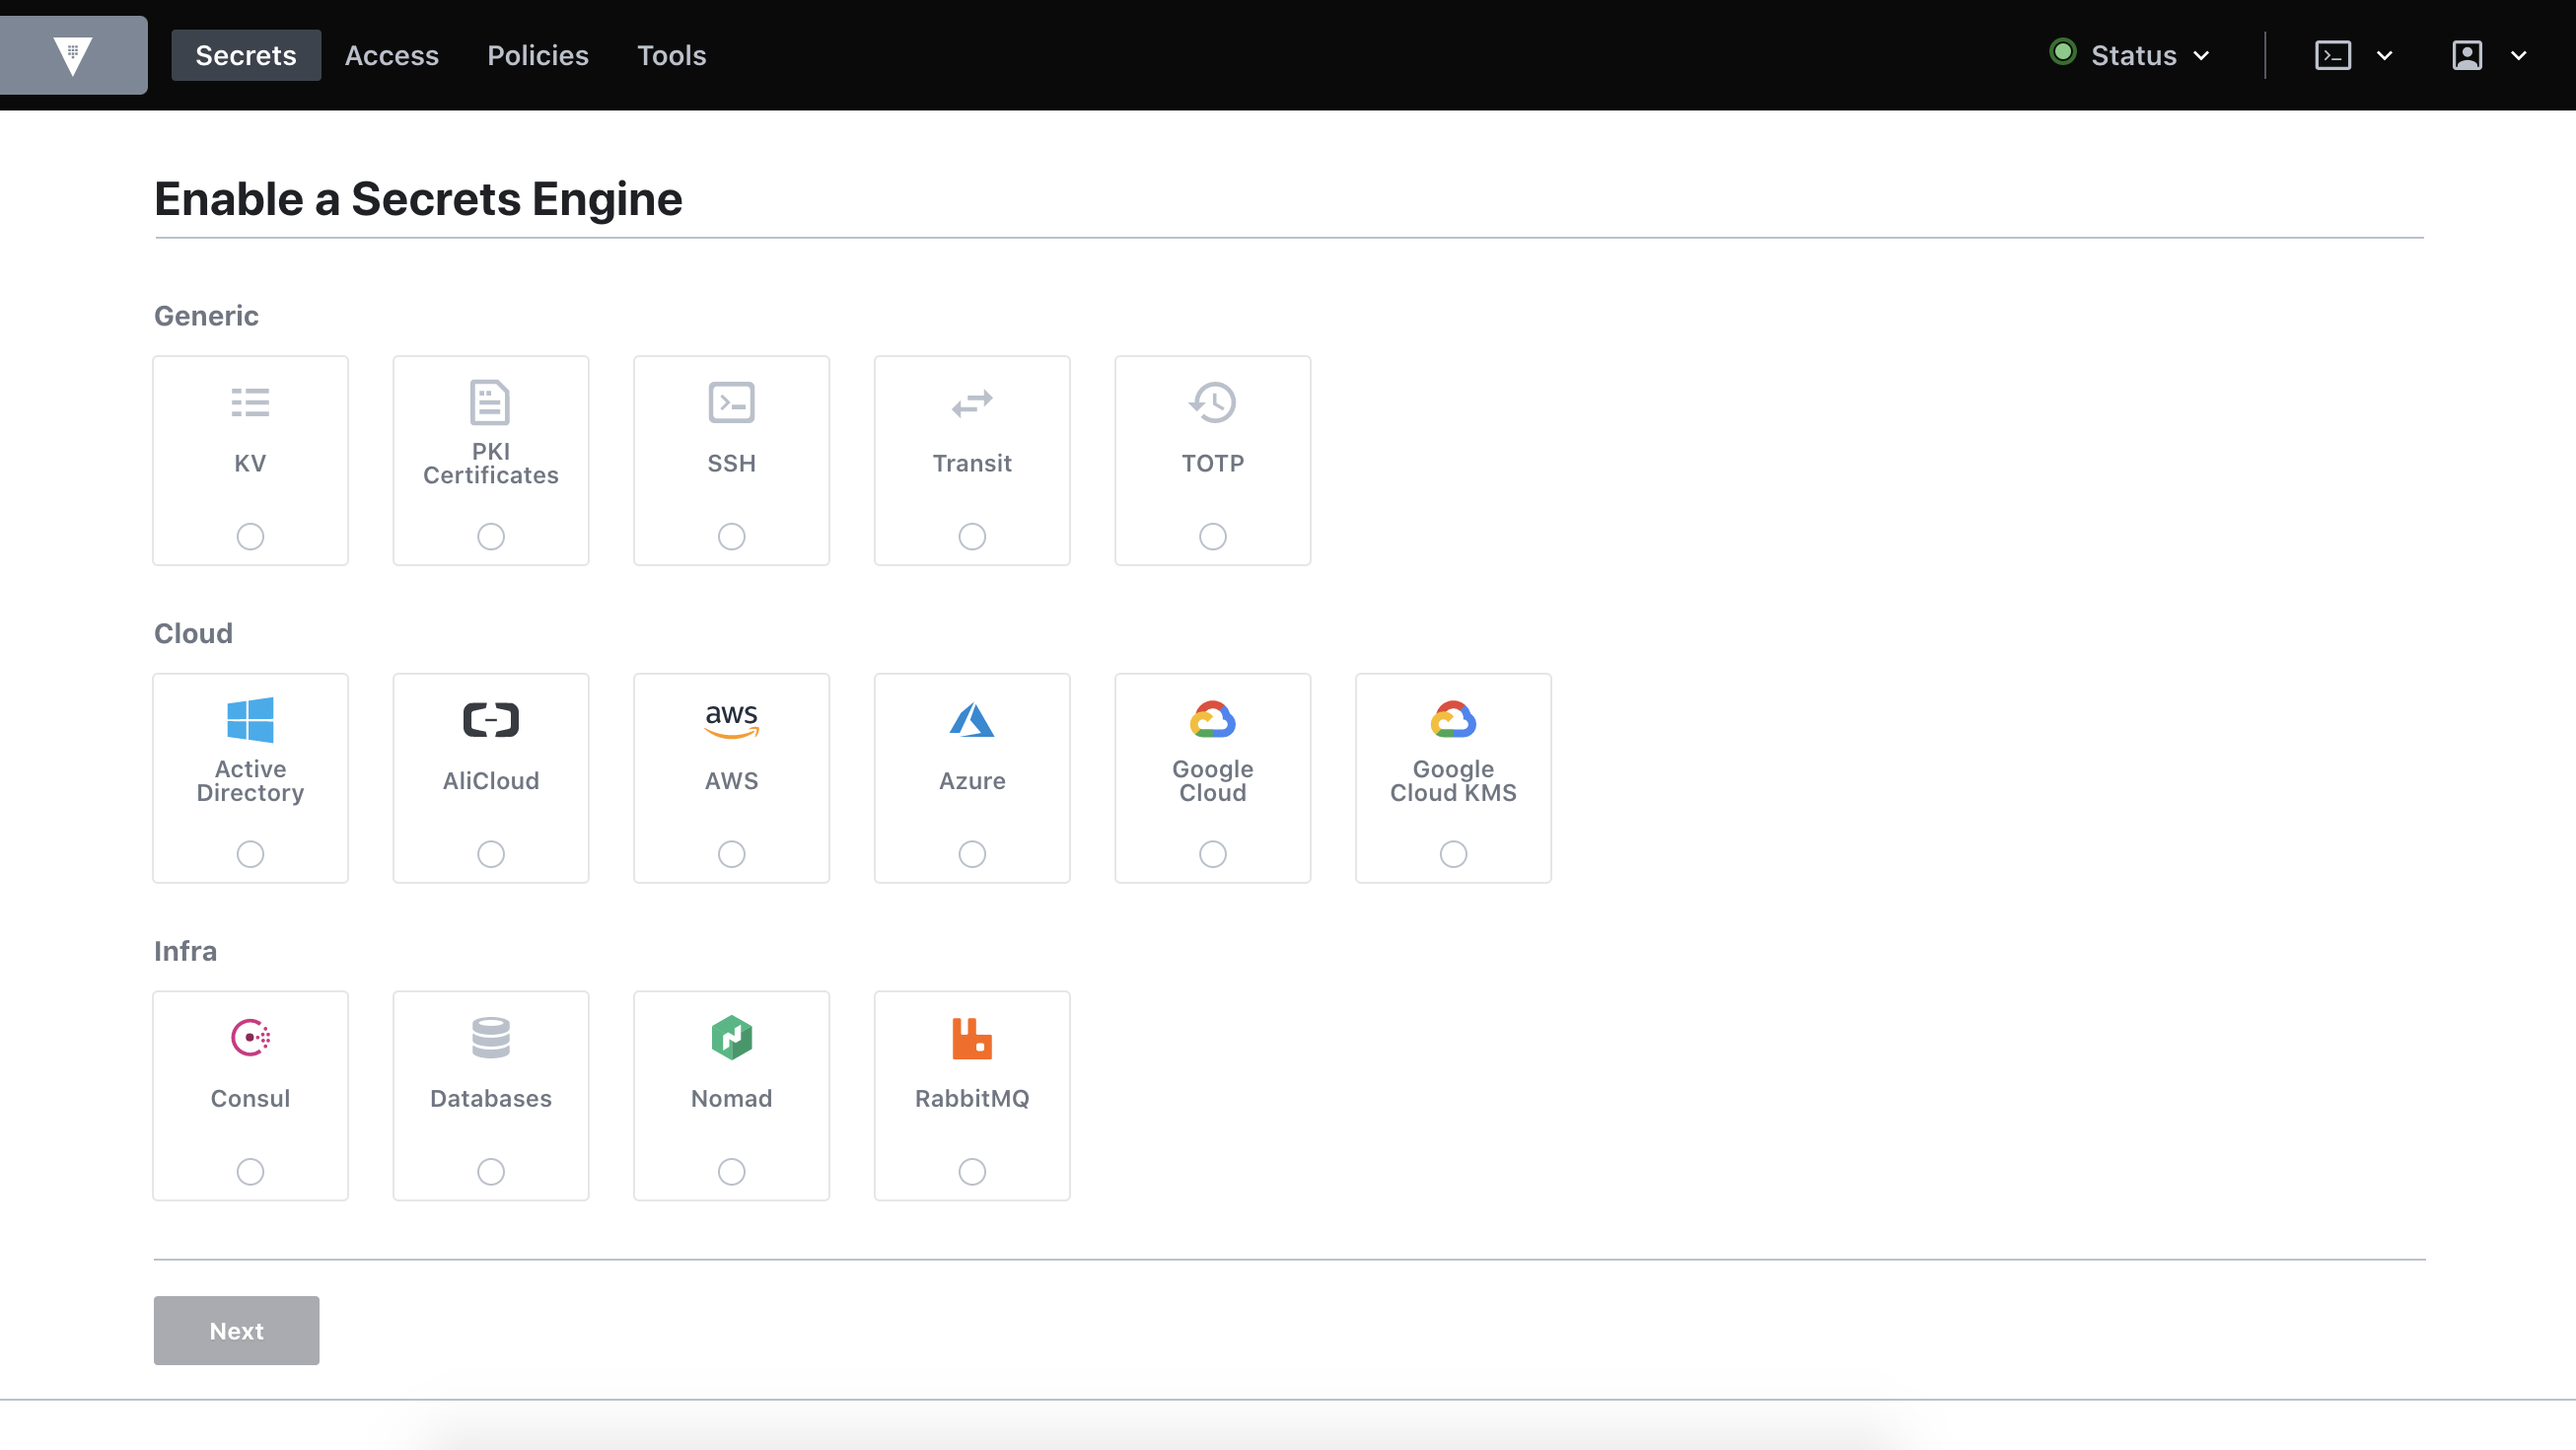Click the Transit arrows icon
Viewport: 2576px width, 1450px height.
[971, 403]
